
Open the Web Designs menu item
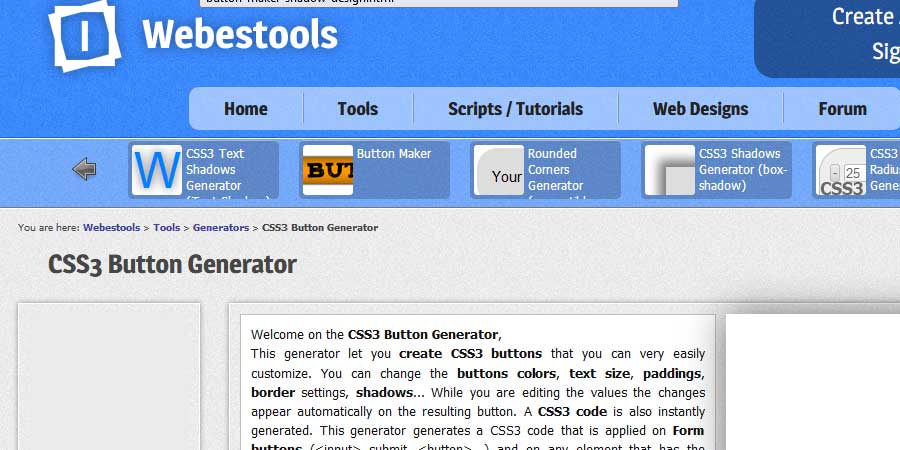coord(700,108)
